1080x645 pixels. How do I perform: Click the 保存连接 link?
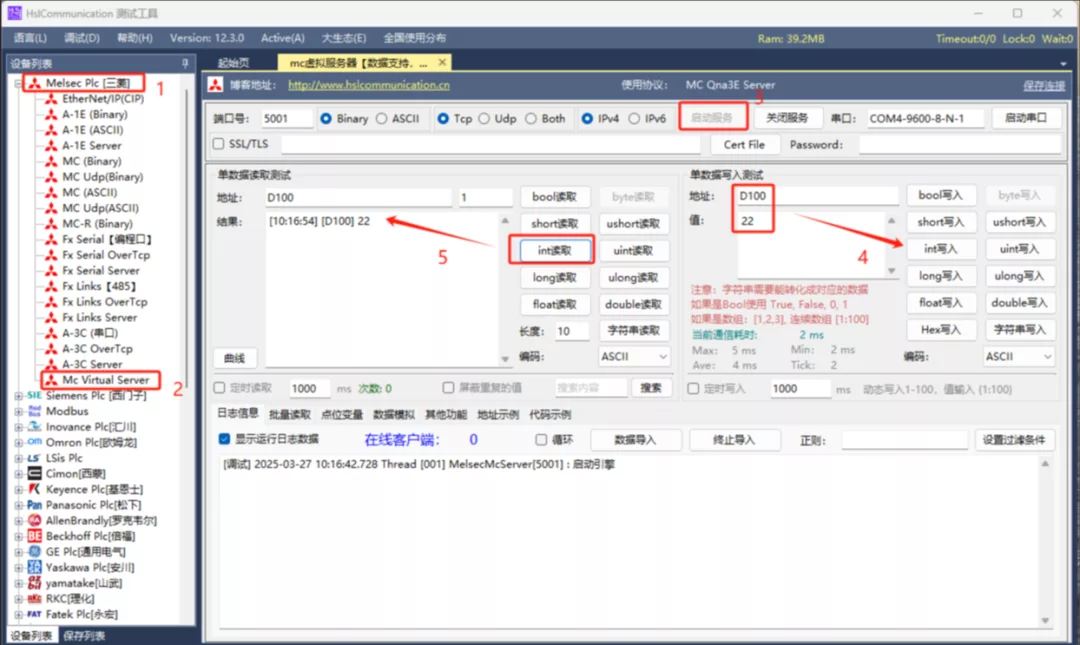pyautogui.click(x=1043, y=85)
